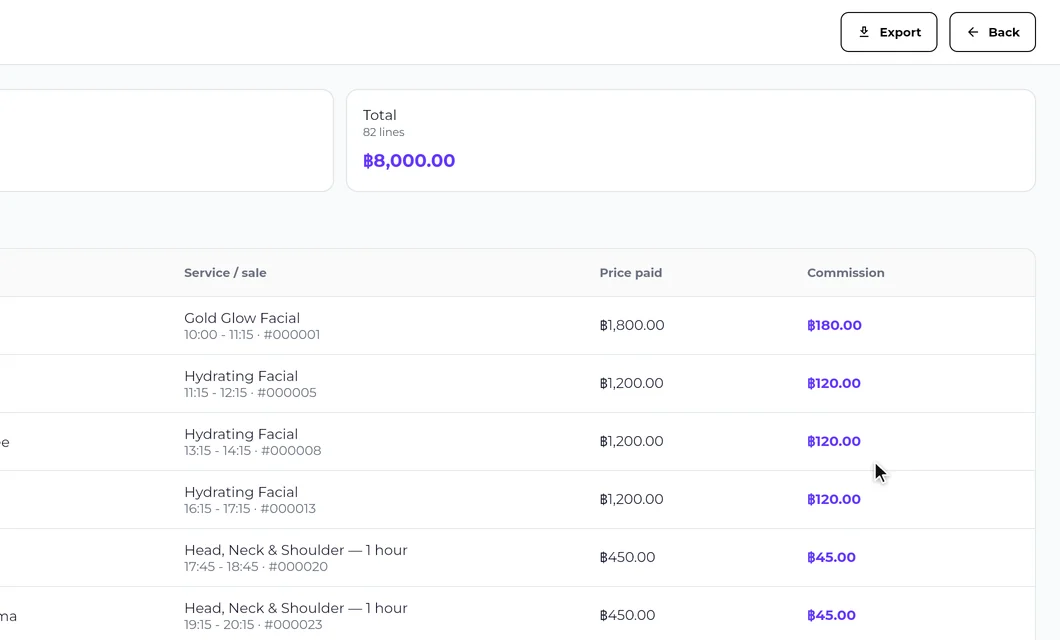Screen dimensions: 1060x640
Task: Click Hydrating Facial with booking #000005
Action: 241,376
